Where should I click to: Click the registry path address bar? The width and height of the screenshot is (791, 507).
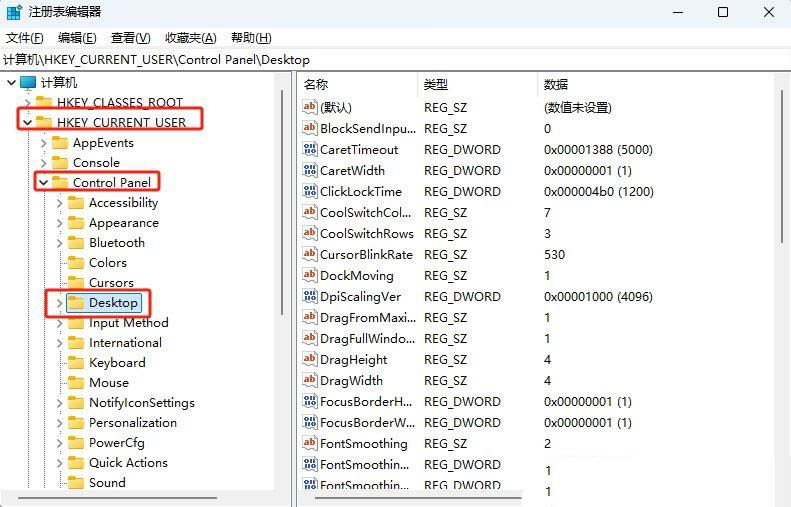coord(395,60)
